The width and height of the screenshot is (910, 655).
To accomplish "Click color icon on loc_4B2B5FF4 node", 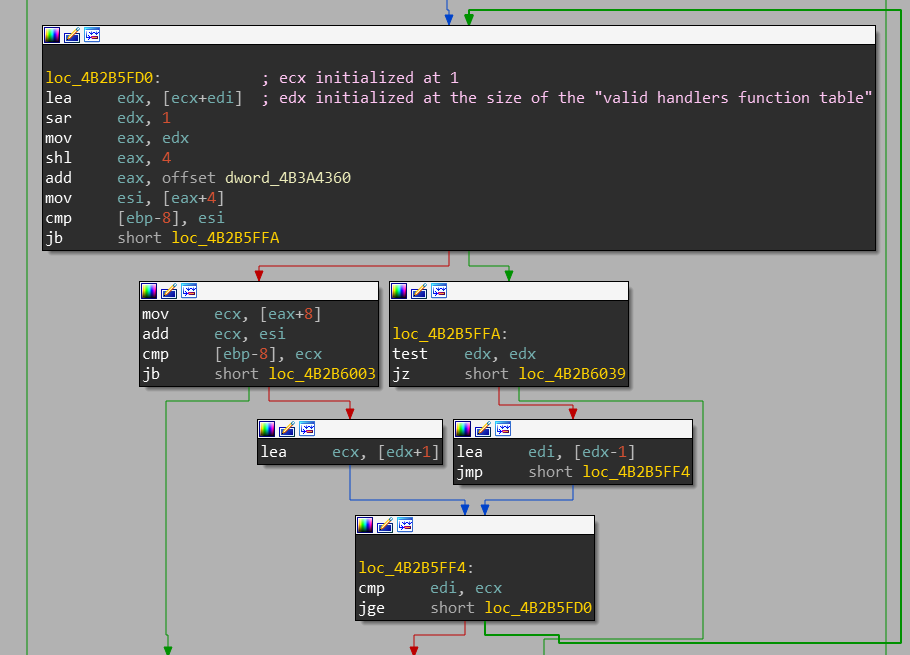I will coord(365,525).
